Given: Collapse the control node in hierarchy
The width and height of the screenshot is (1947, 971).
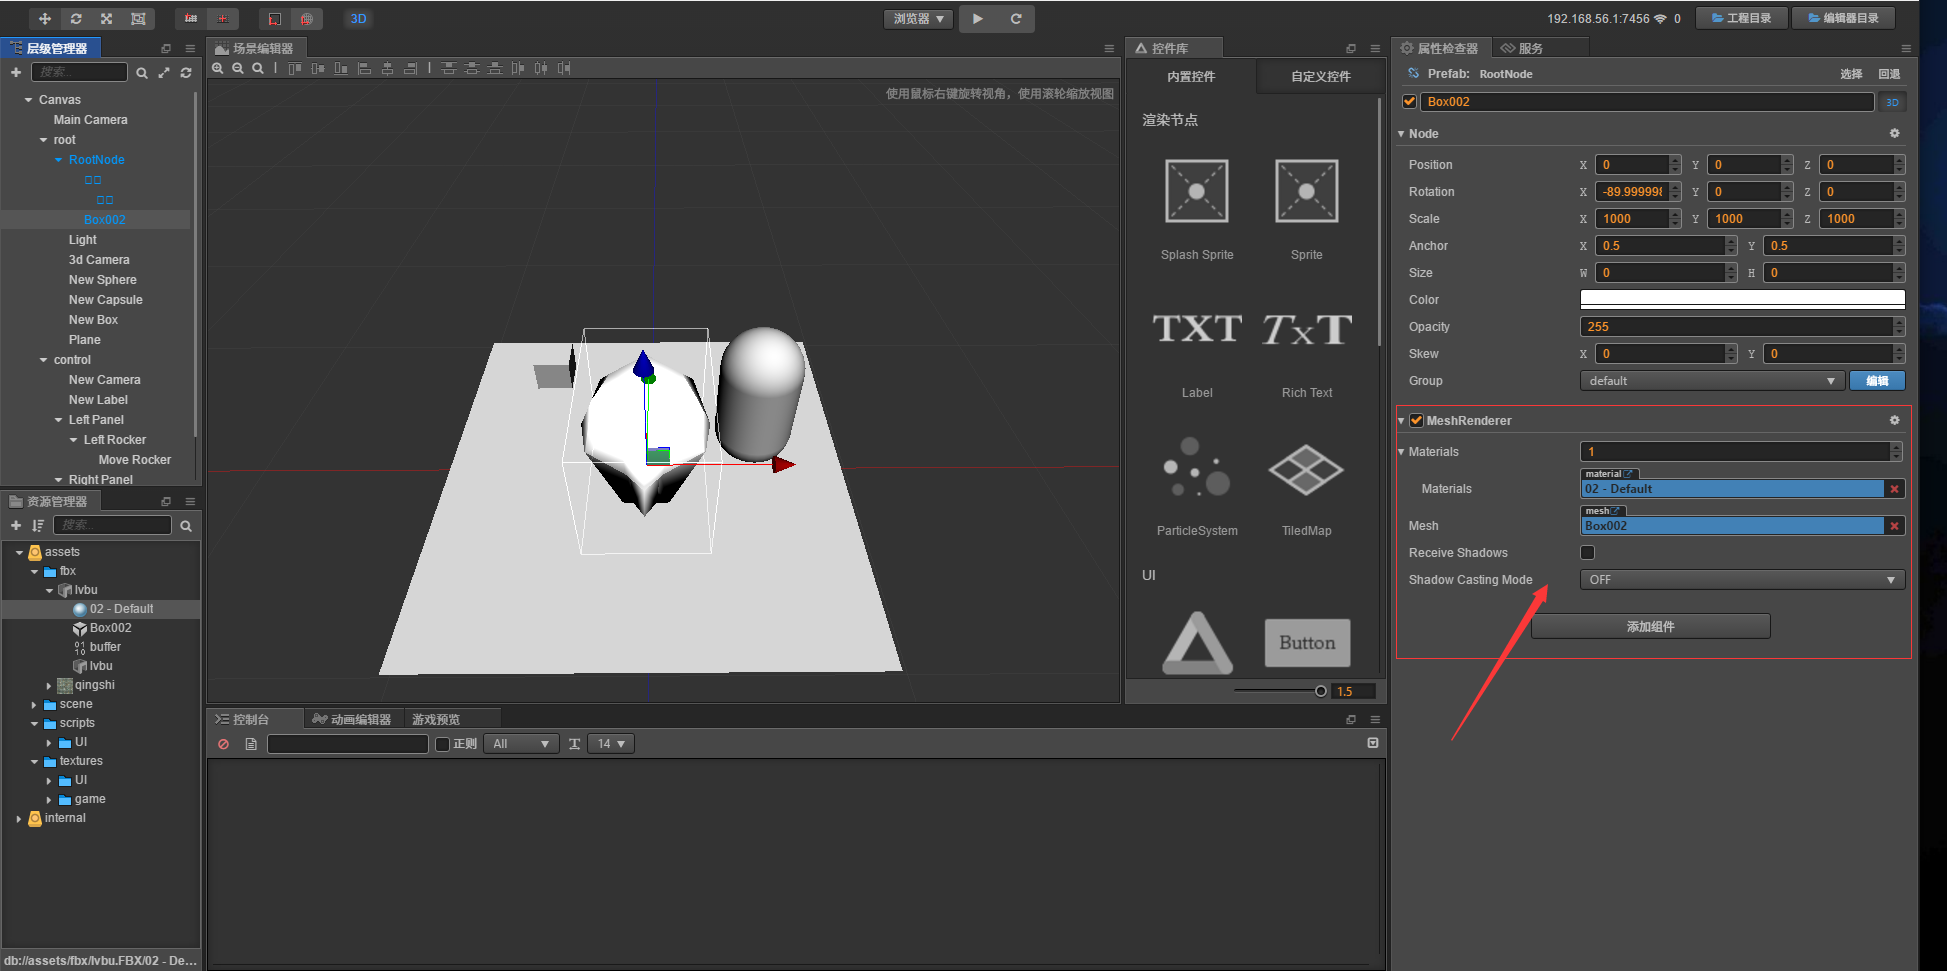Looking at the screenshot, I should (x=43, y=360).
